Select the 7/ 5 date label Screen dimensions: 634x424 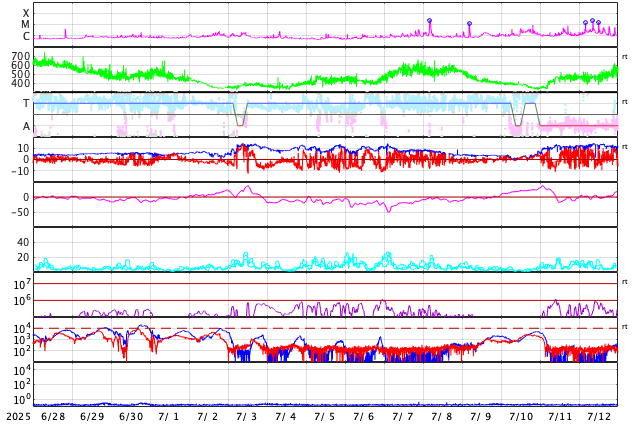coord(325,417)
